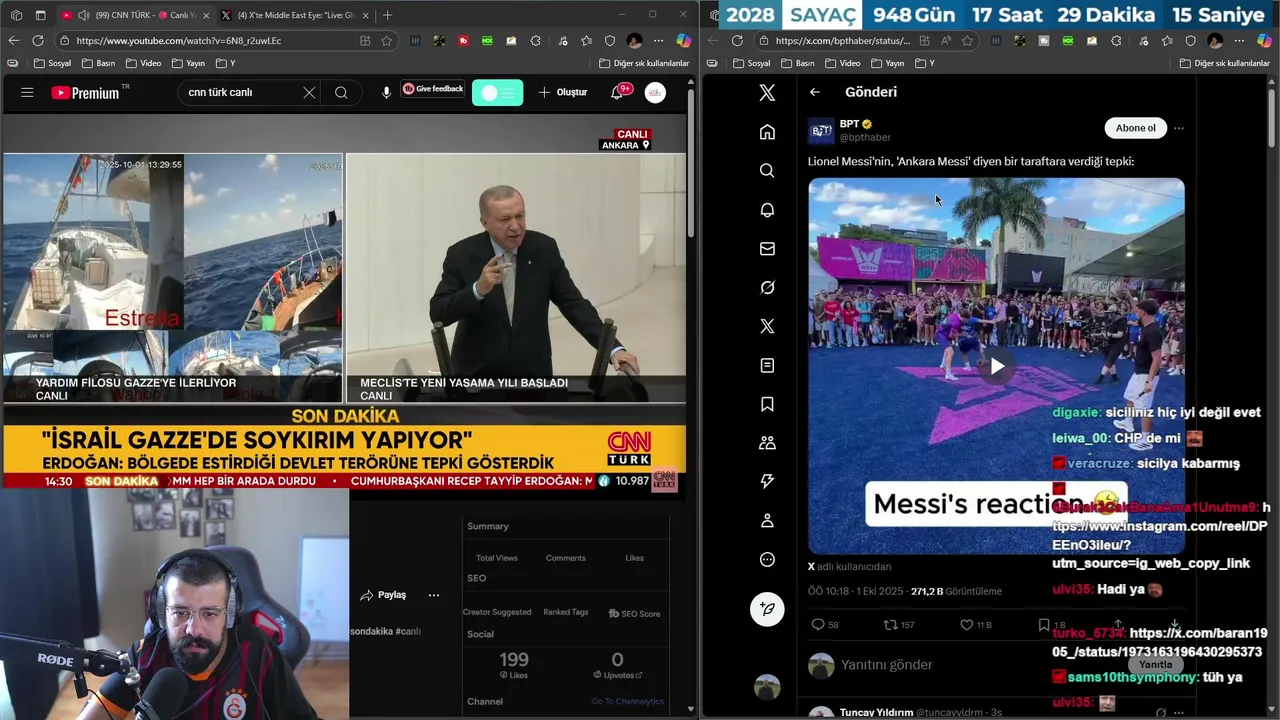The image size is (1280, 720).
Task: Open left browser settings and more menu
Action: point(658,41)
